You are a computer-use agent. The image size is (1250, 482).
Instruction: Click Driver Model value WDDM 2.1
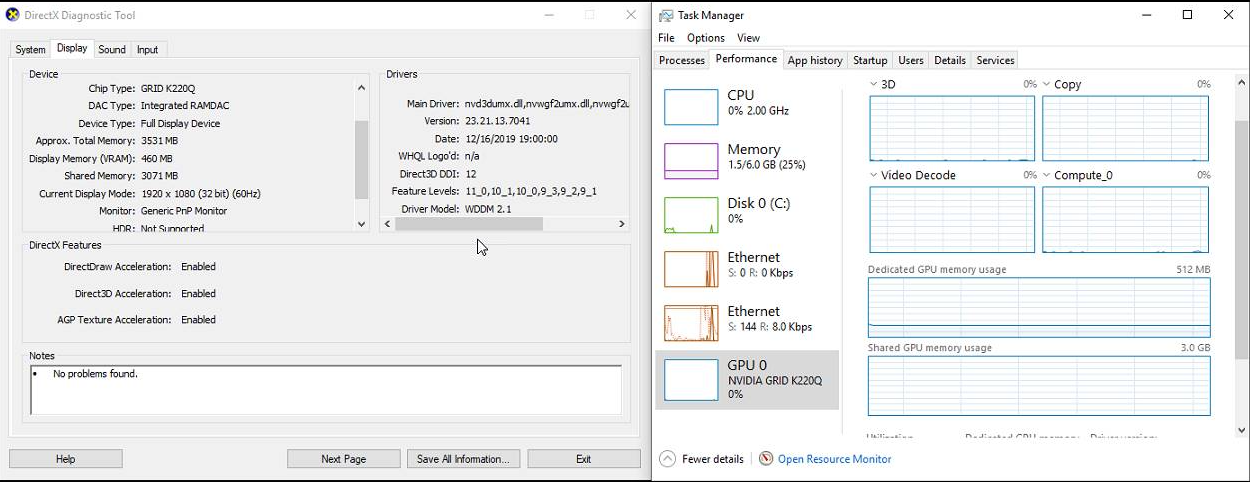pyautogui.click(x=488, y=209)
